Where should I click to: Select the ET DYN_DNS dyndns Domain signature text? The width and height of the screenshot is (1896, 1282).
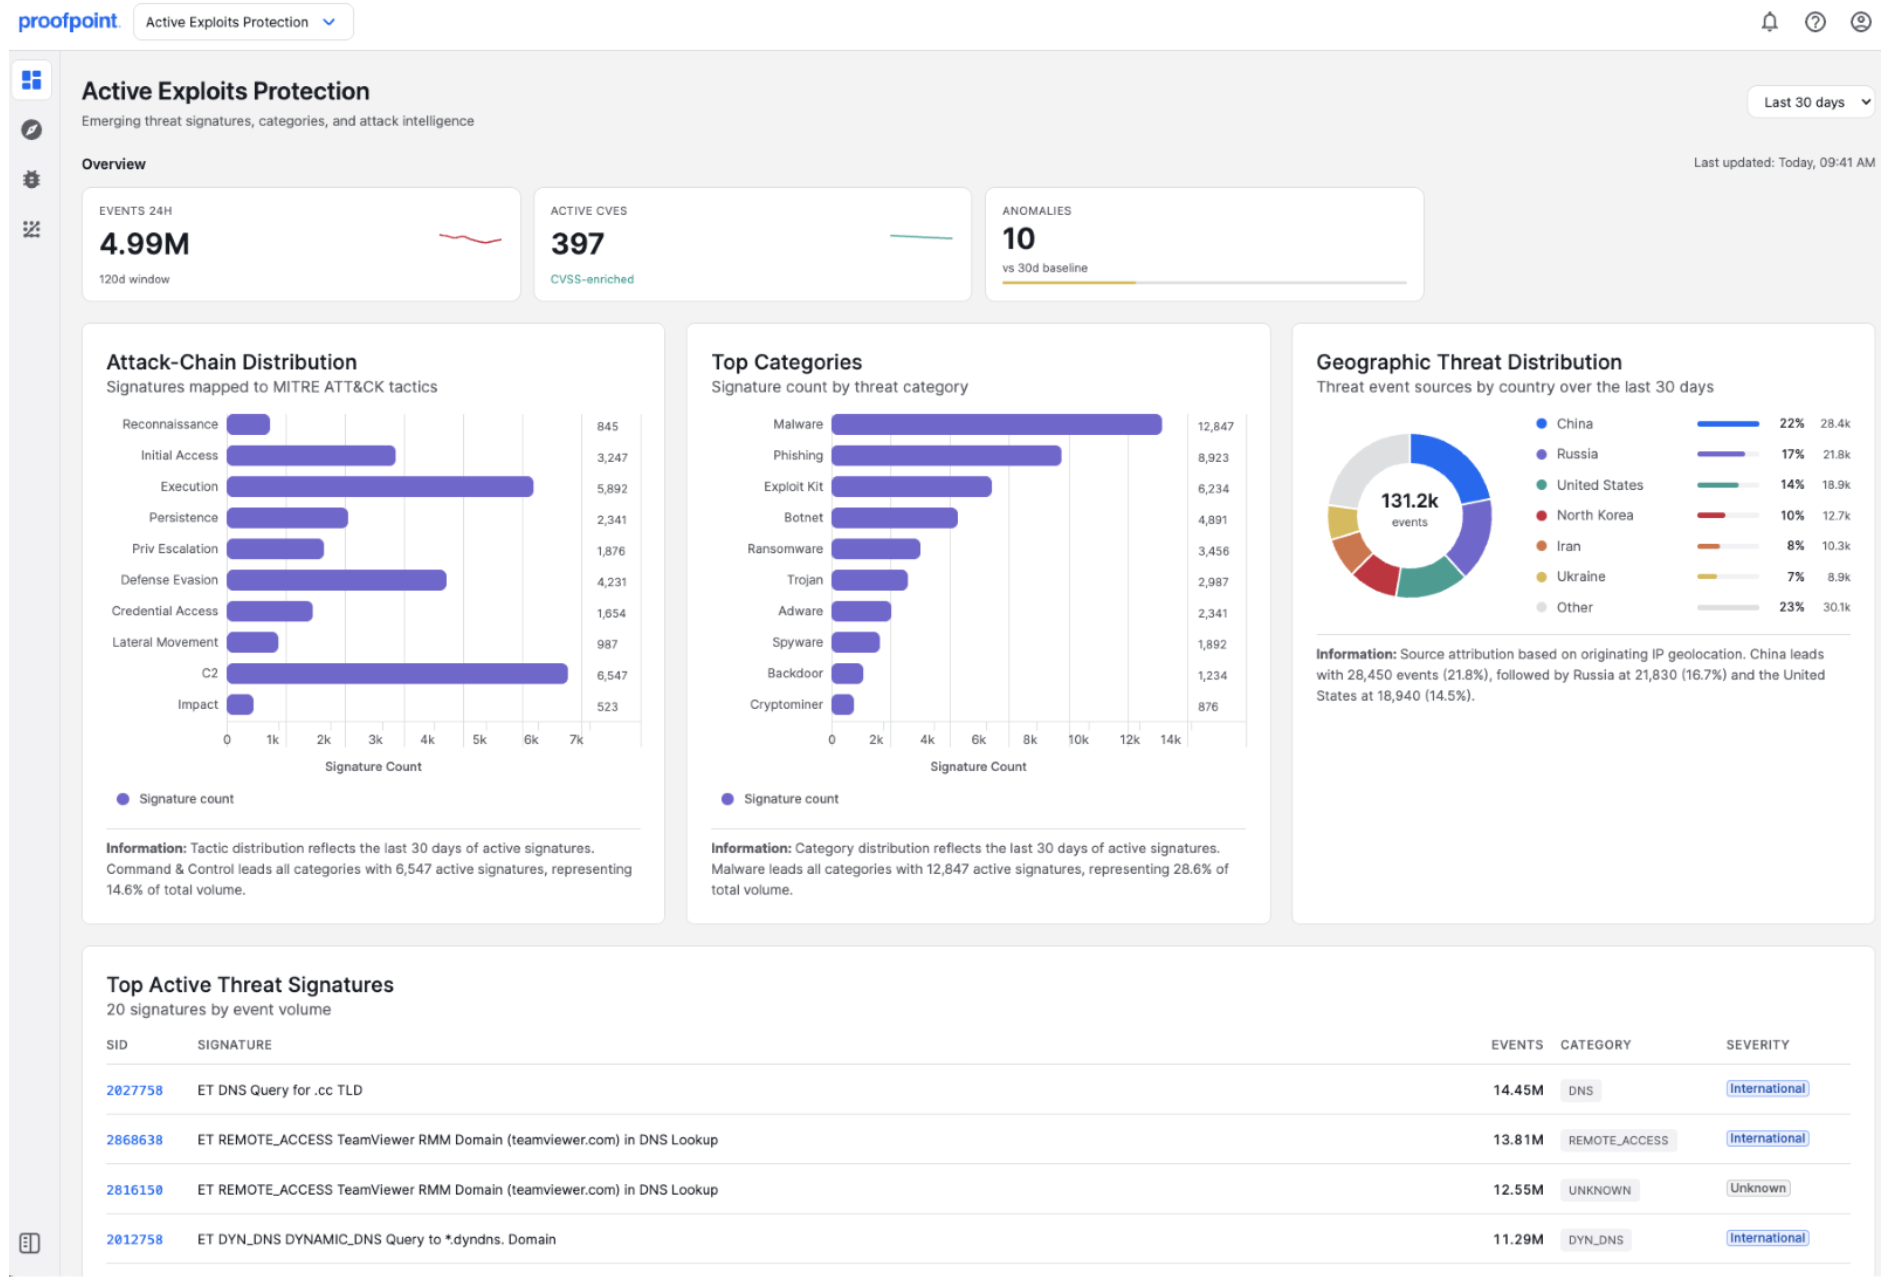376,1240
